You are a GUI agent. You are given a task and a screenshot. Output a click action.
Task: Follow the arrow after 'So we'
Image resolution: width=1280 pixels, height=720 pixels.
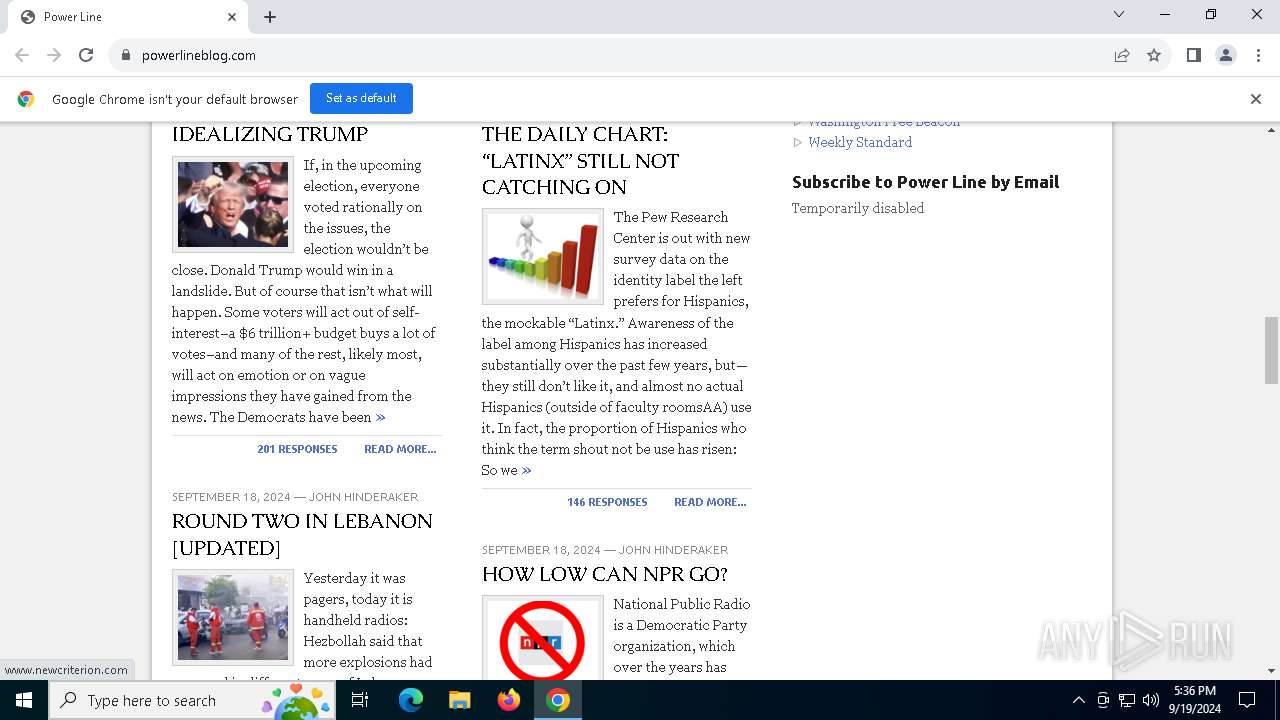(527, 470)
